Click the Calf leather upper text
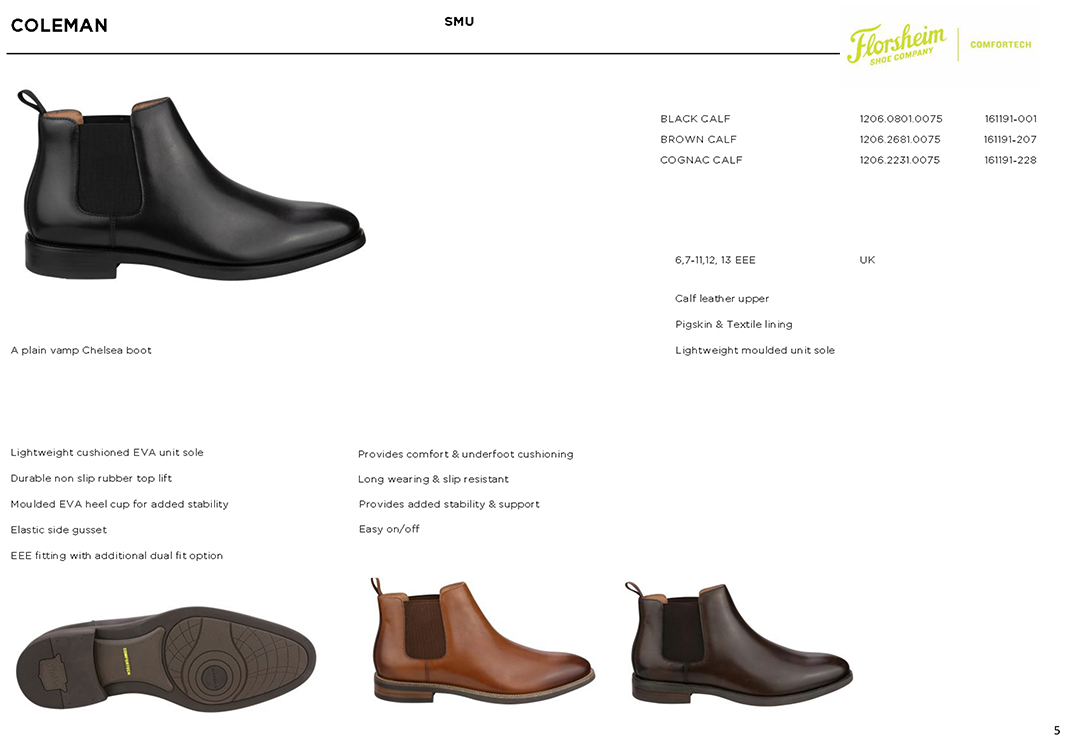The width and height of the screenshot is (1080, 741). [722, 298]
